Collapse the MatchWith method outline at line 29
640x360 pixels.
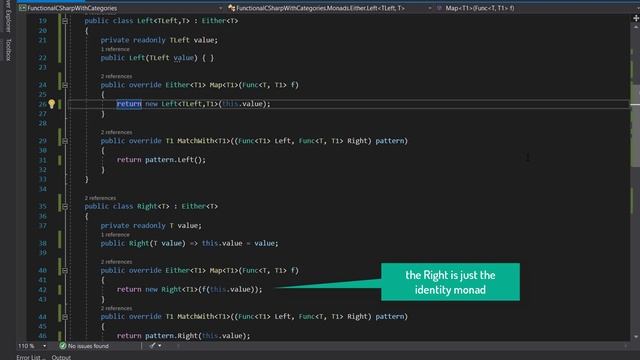(x=65, y=141)
